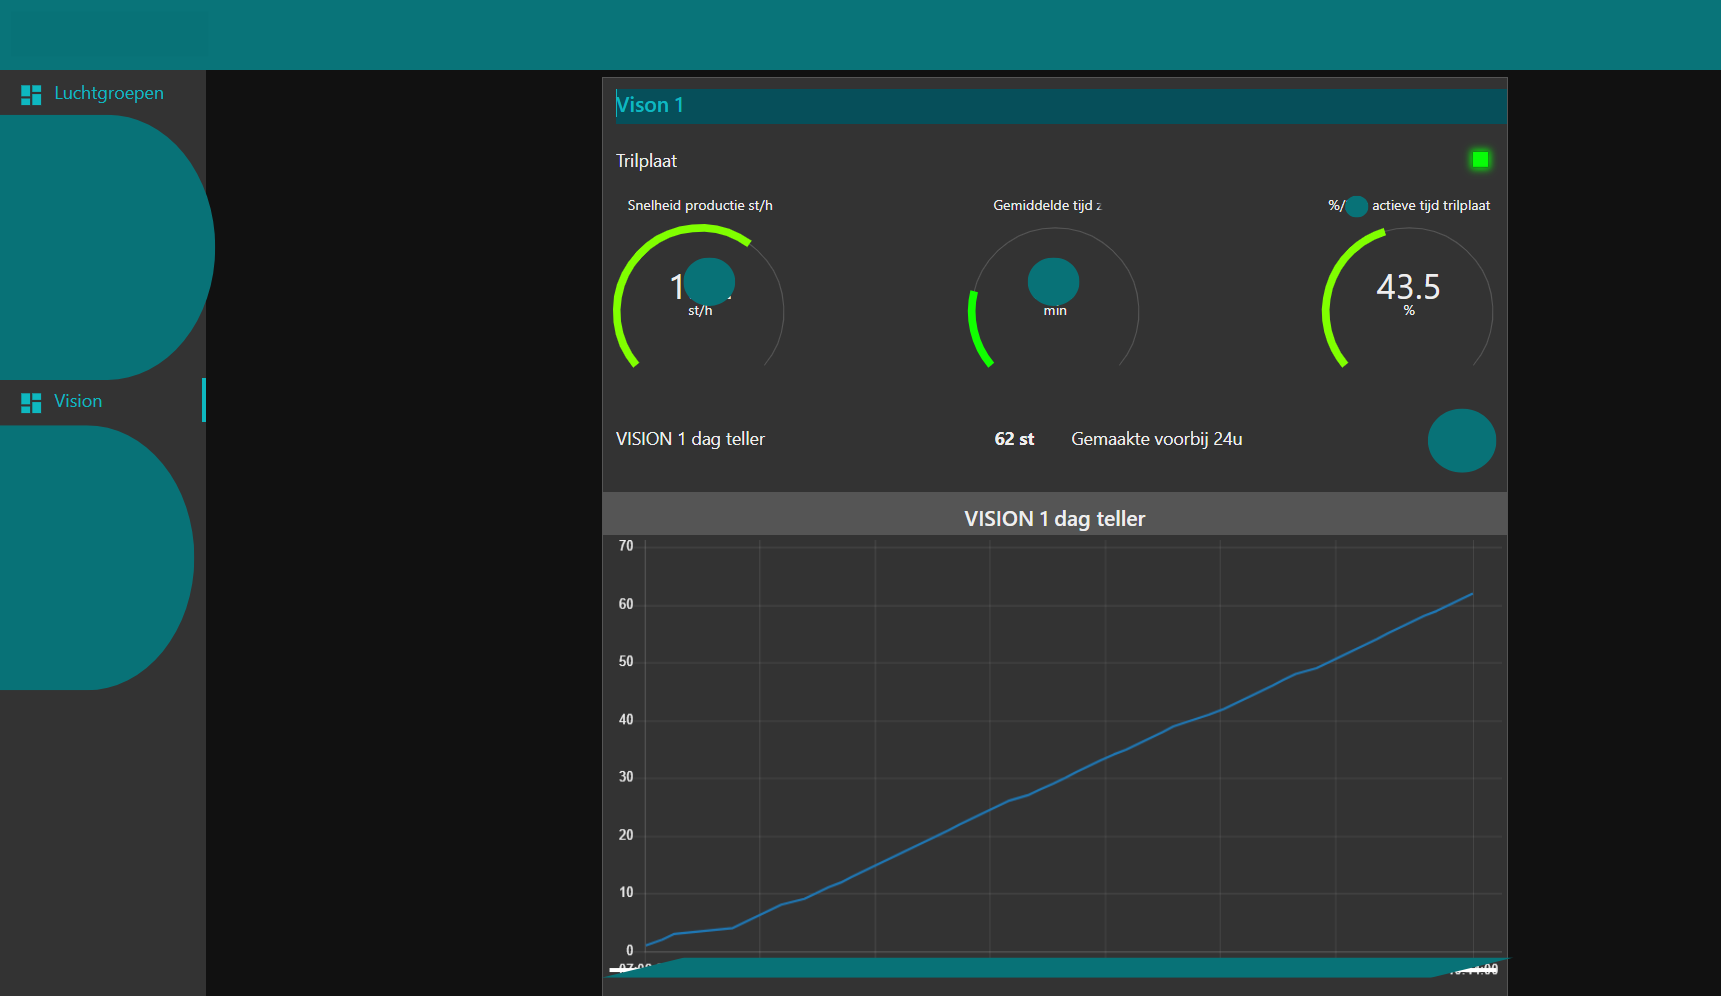Image resolution: width=1721 pixels, height=996 pixels.
Task: Click the Gemaakte voorbij 24u text
Action: (1156, 438)
